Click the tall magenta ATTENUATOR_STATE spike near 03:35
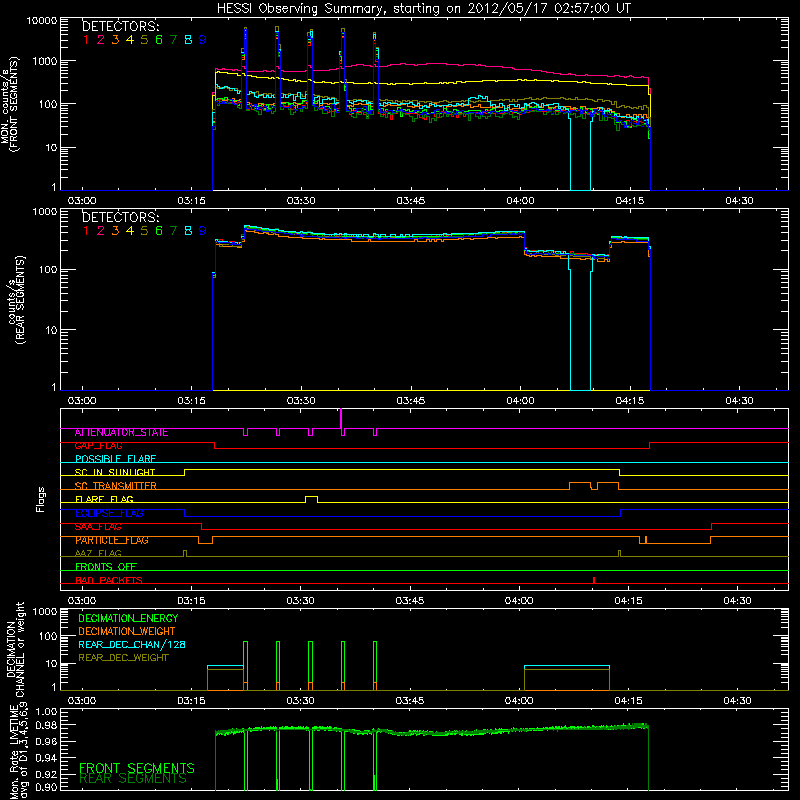This screenshot has height=800, width=800. pyautogui.click(x=341, y=418)
